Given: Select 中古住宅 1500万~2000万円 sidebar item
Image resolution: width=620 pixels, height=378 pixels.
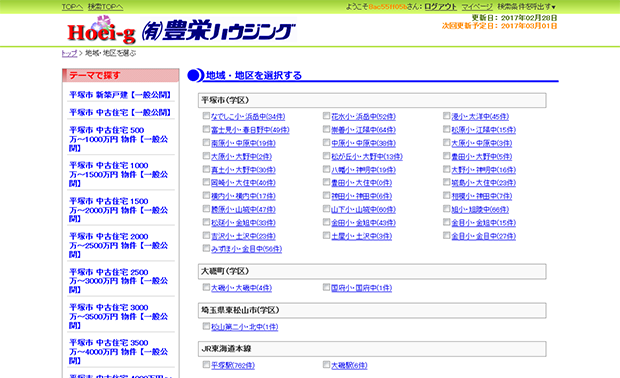Looking at the screenshot, I should [x=119, y=210].
